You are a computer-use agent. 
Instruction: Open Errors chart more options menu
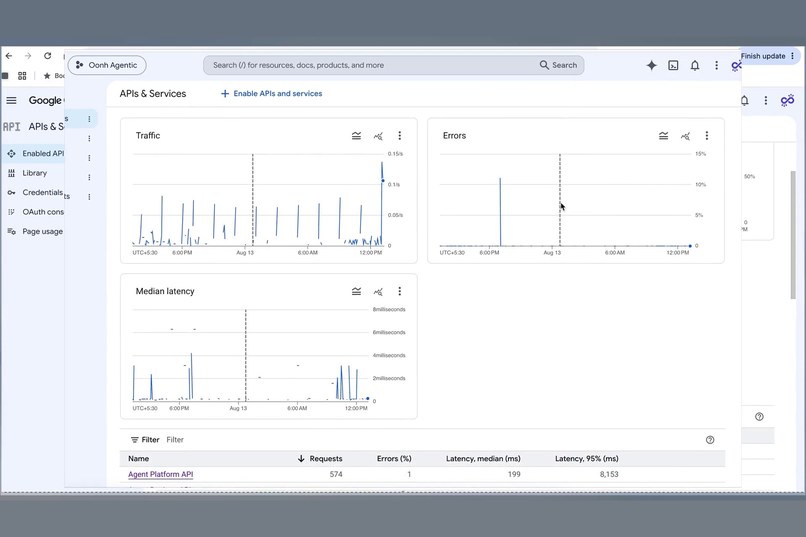706,136
